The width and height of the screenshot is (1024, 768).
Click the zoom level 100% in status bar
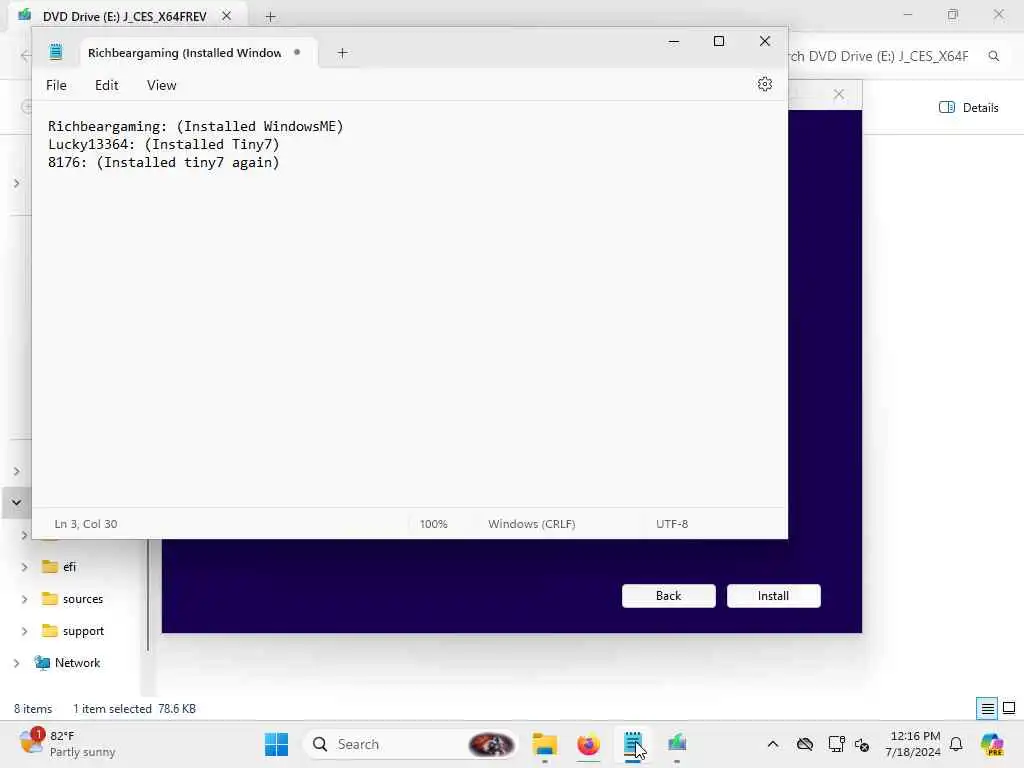pos(434,524)
